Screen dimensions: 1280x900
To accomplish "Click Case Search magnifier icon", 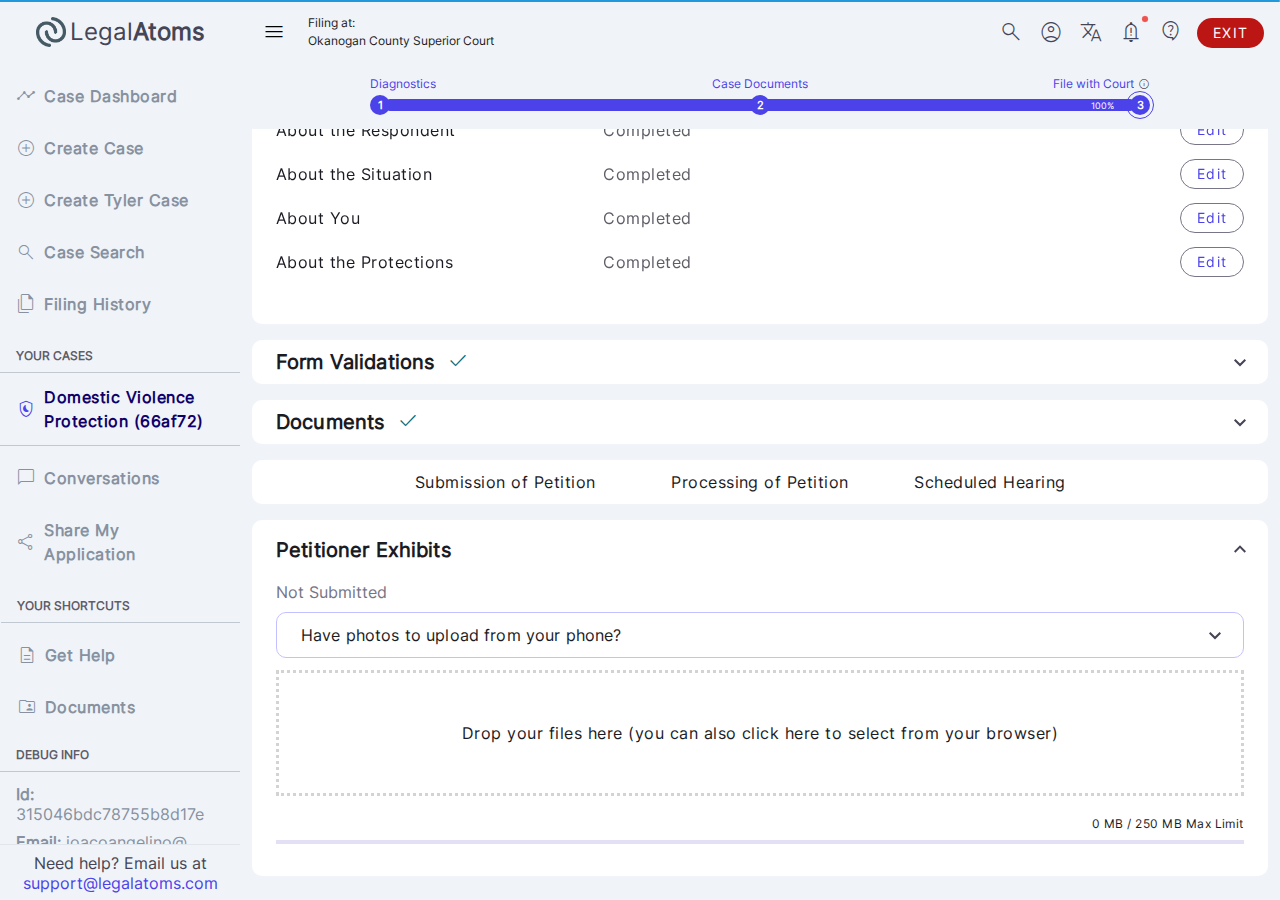I will tap(26, 252).
